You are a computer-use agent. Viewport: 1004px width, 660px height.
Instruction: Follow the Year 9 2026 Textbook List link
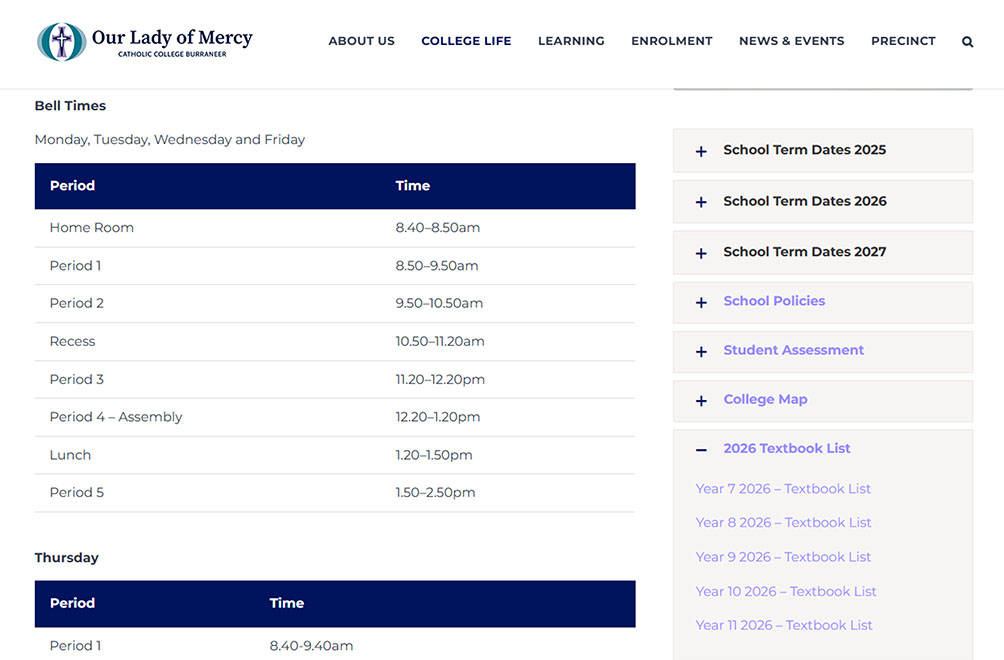(x=783, y=557)
